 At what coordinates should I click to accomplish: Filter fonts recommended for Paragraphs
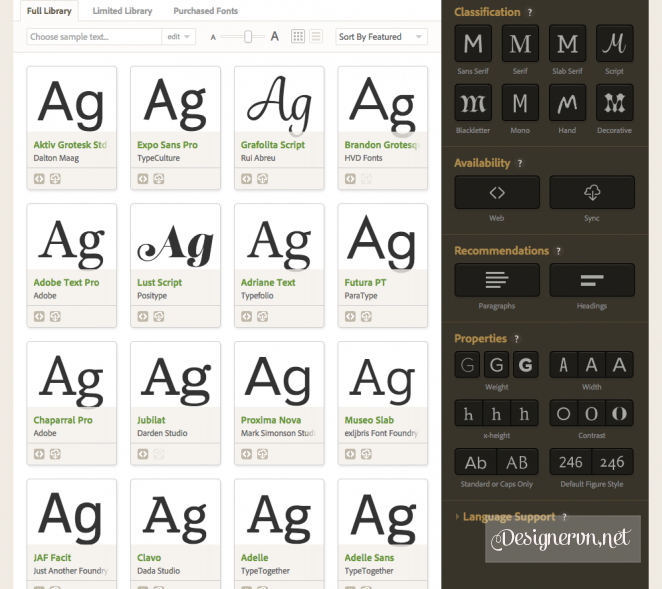[x=497, y=280]
